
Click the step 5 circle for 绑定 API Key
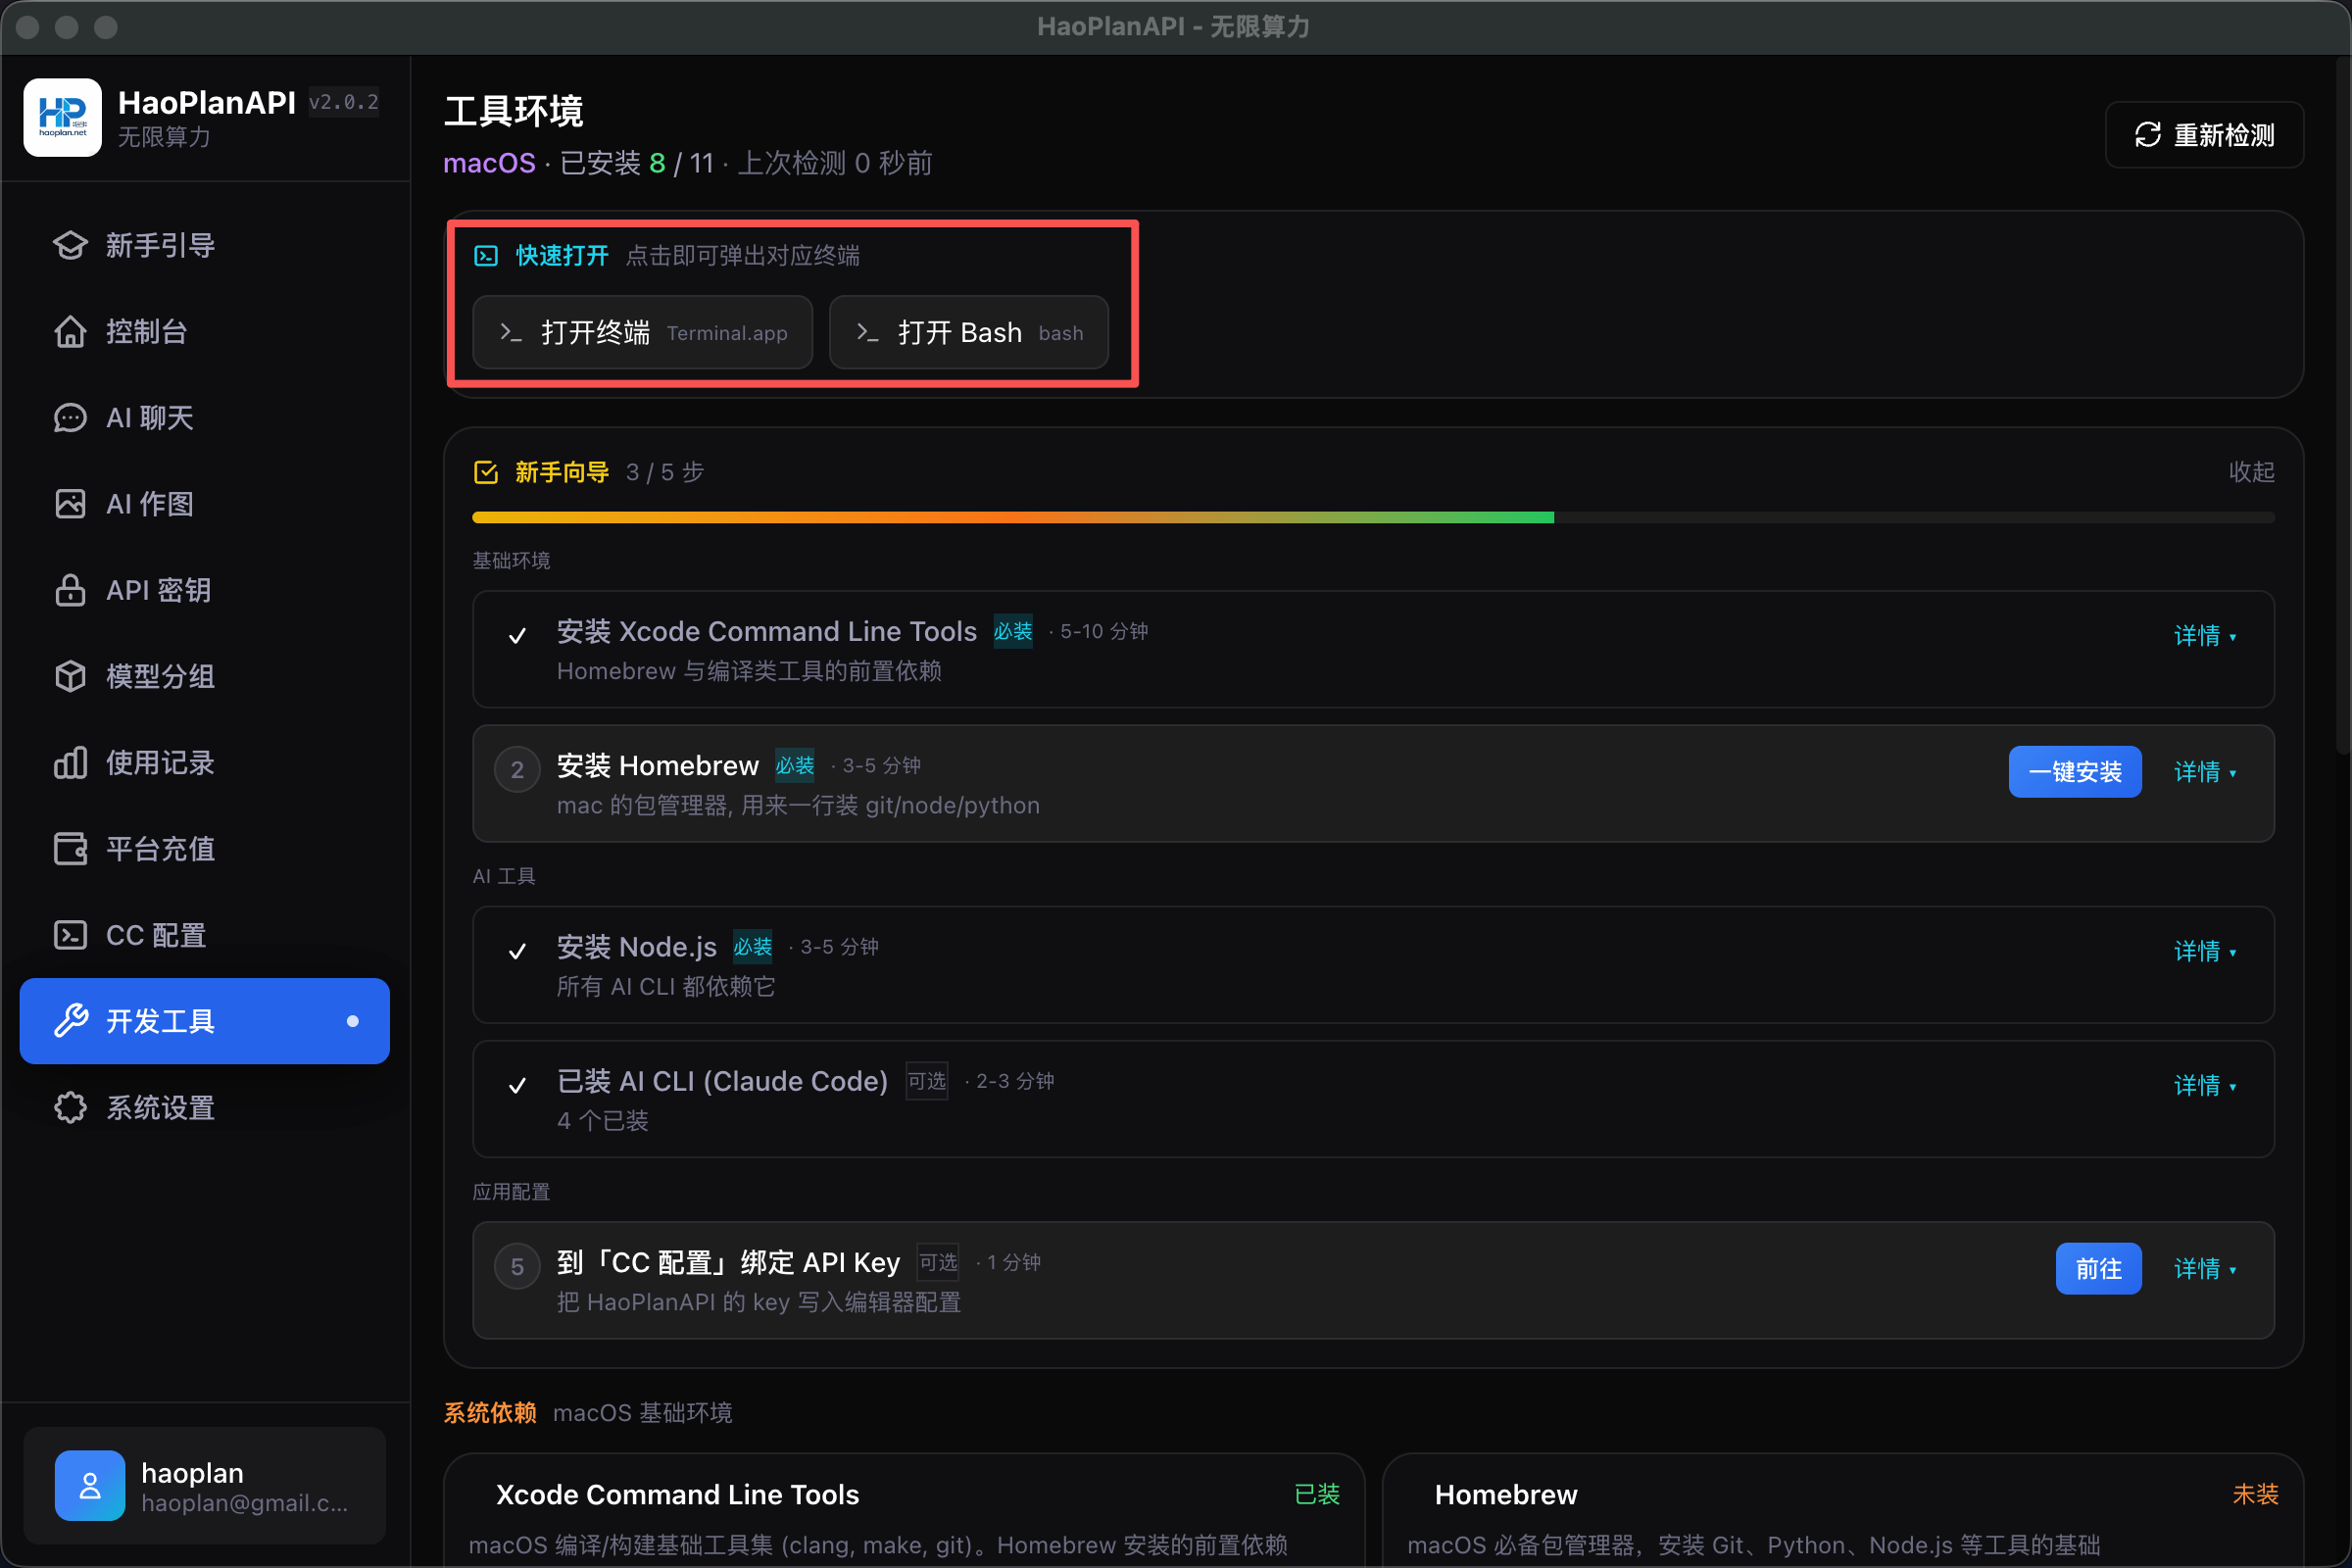(x=517, y=1267)
